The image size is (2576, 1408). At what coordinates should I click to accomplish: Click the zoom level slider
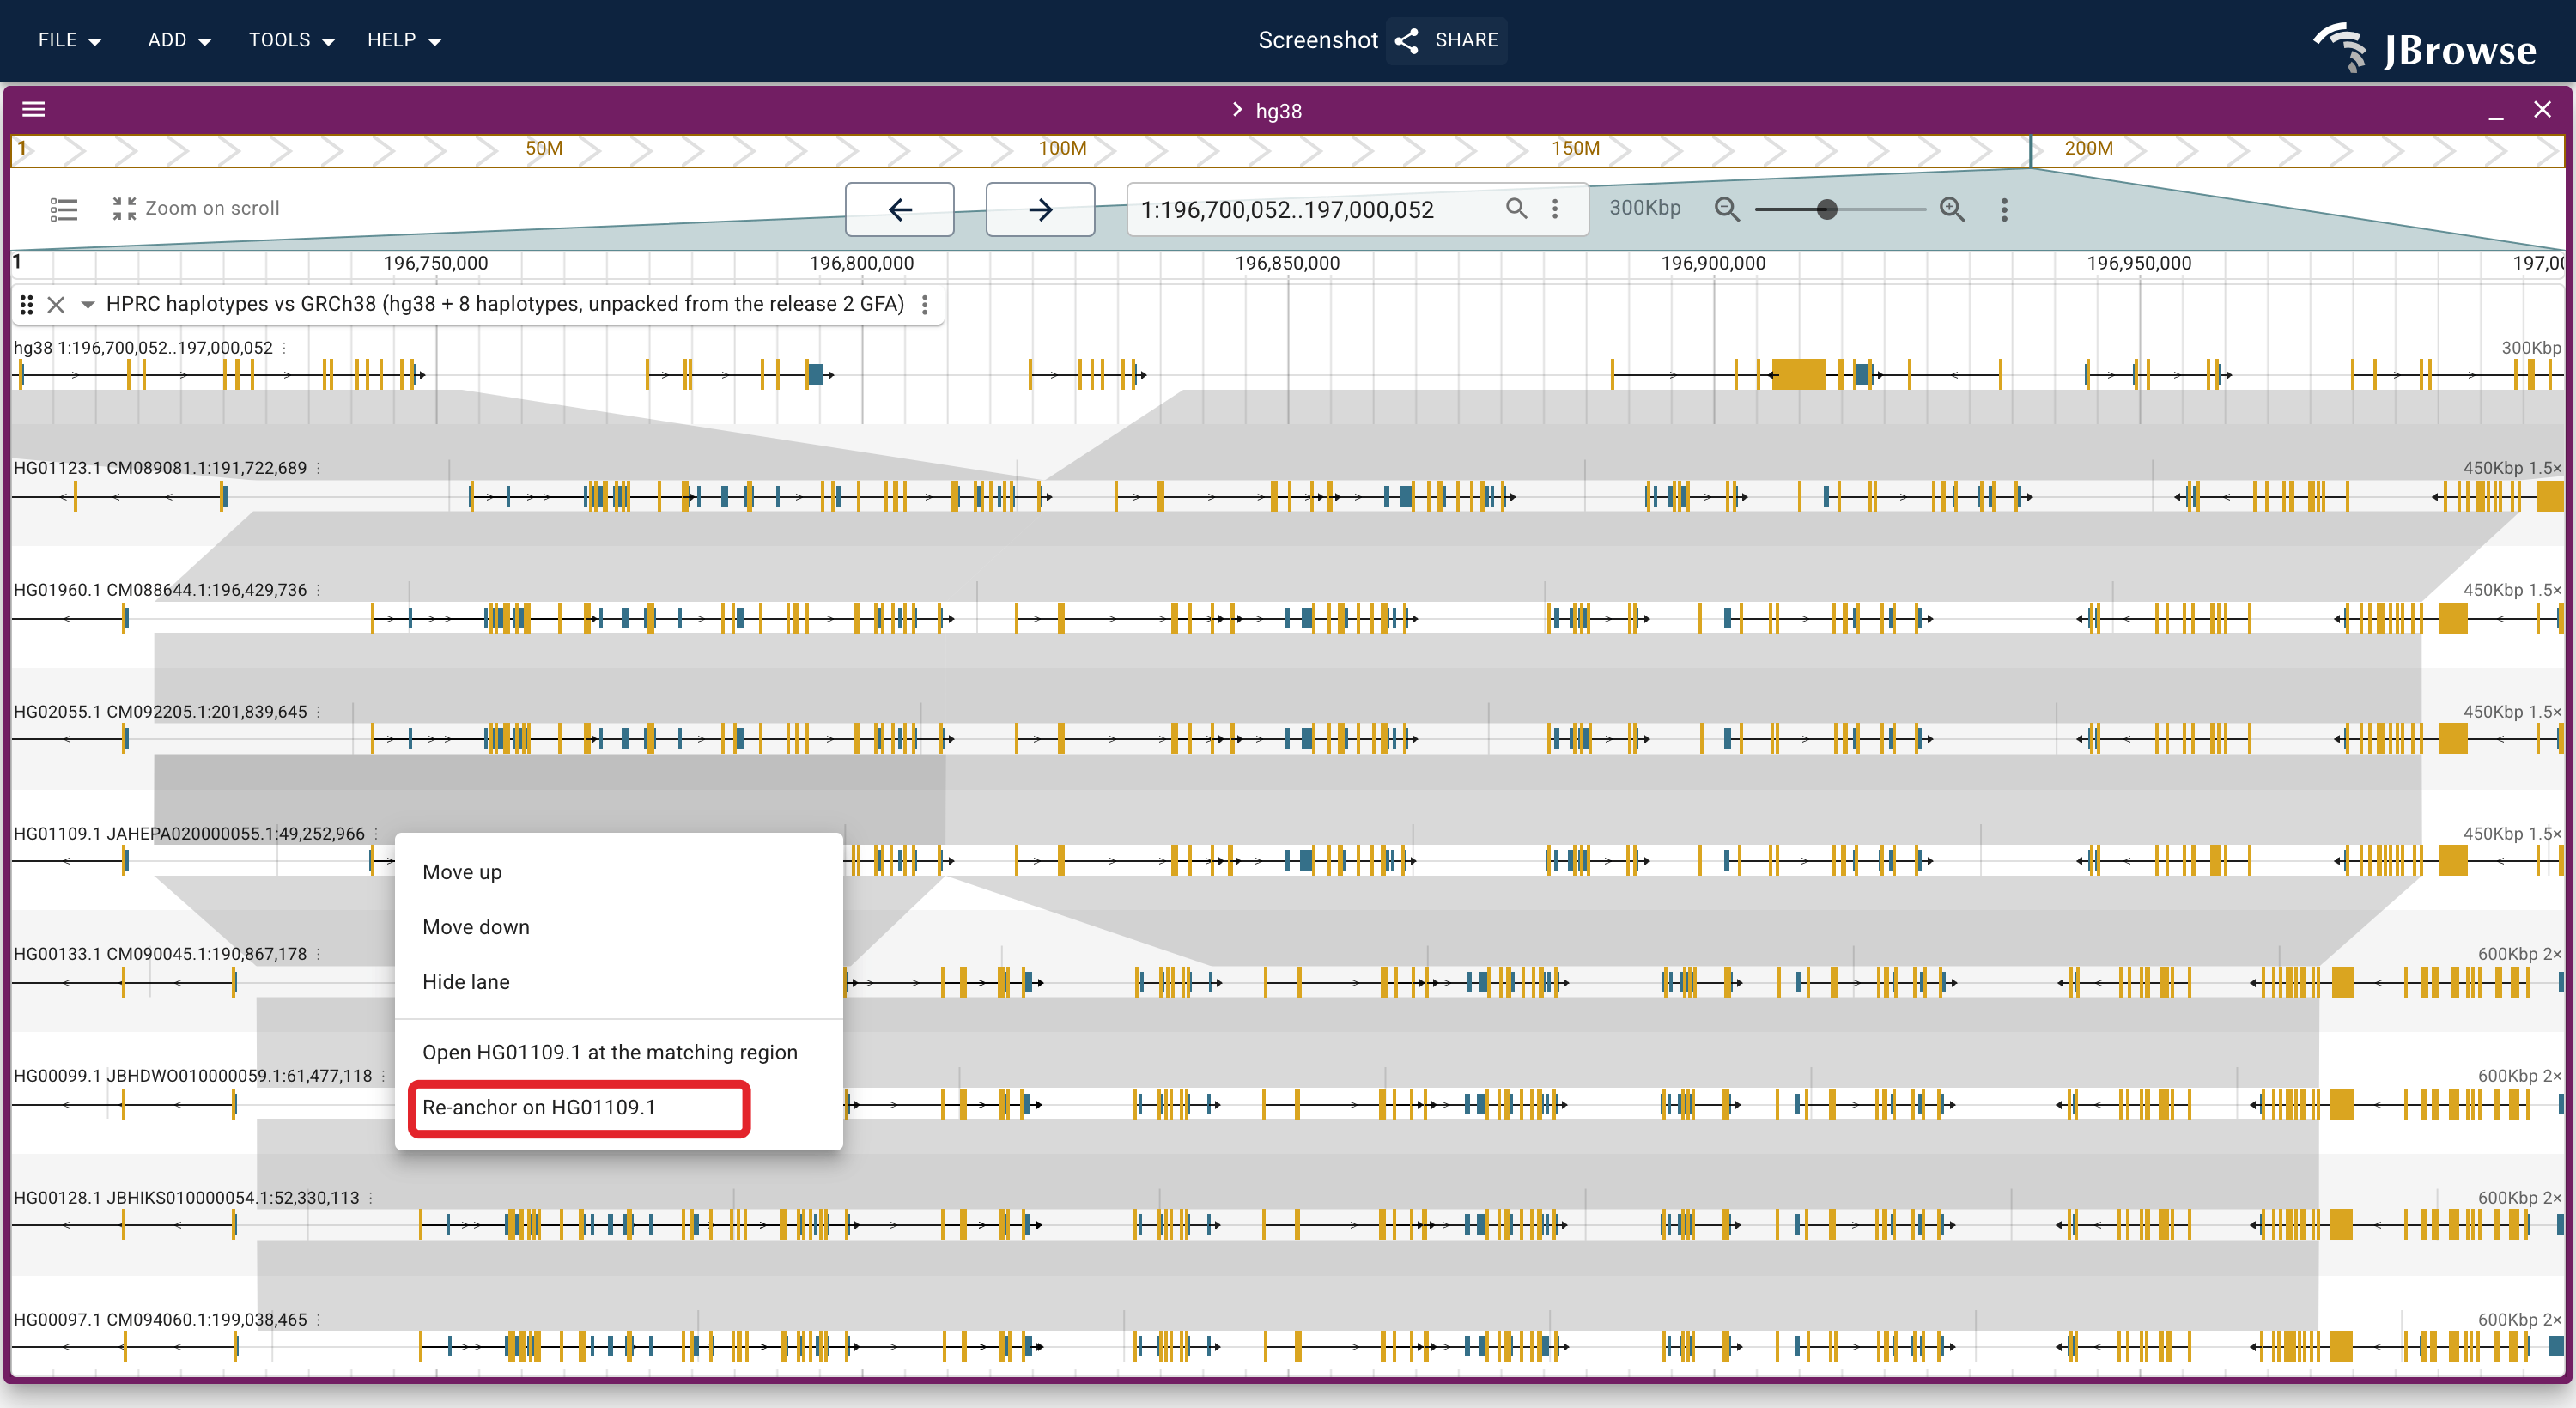click(1839, 209)
